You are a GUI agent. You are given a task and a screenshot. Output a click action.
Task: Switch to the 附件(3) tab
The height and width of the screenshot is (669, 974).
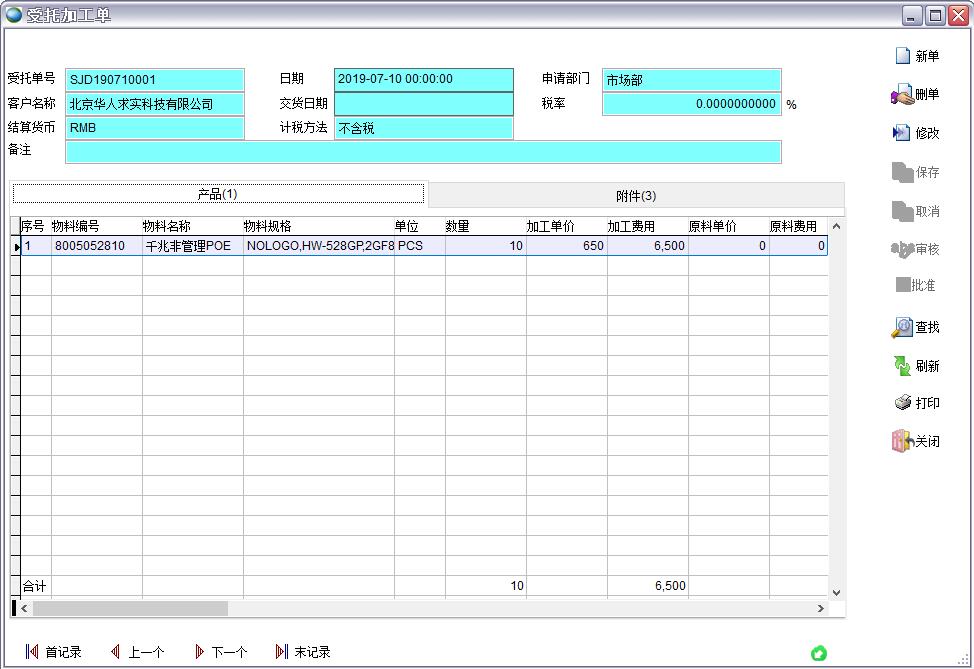pos(636,192)
